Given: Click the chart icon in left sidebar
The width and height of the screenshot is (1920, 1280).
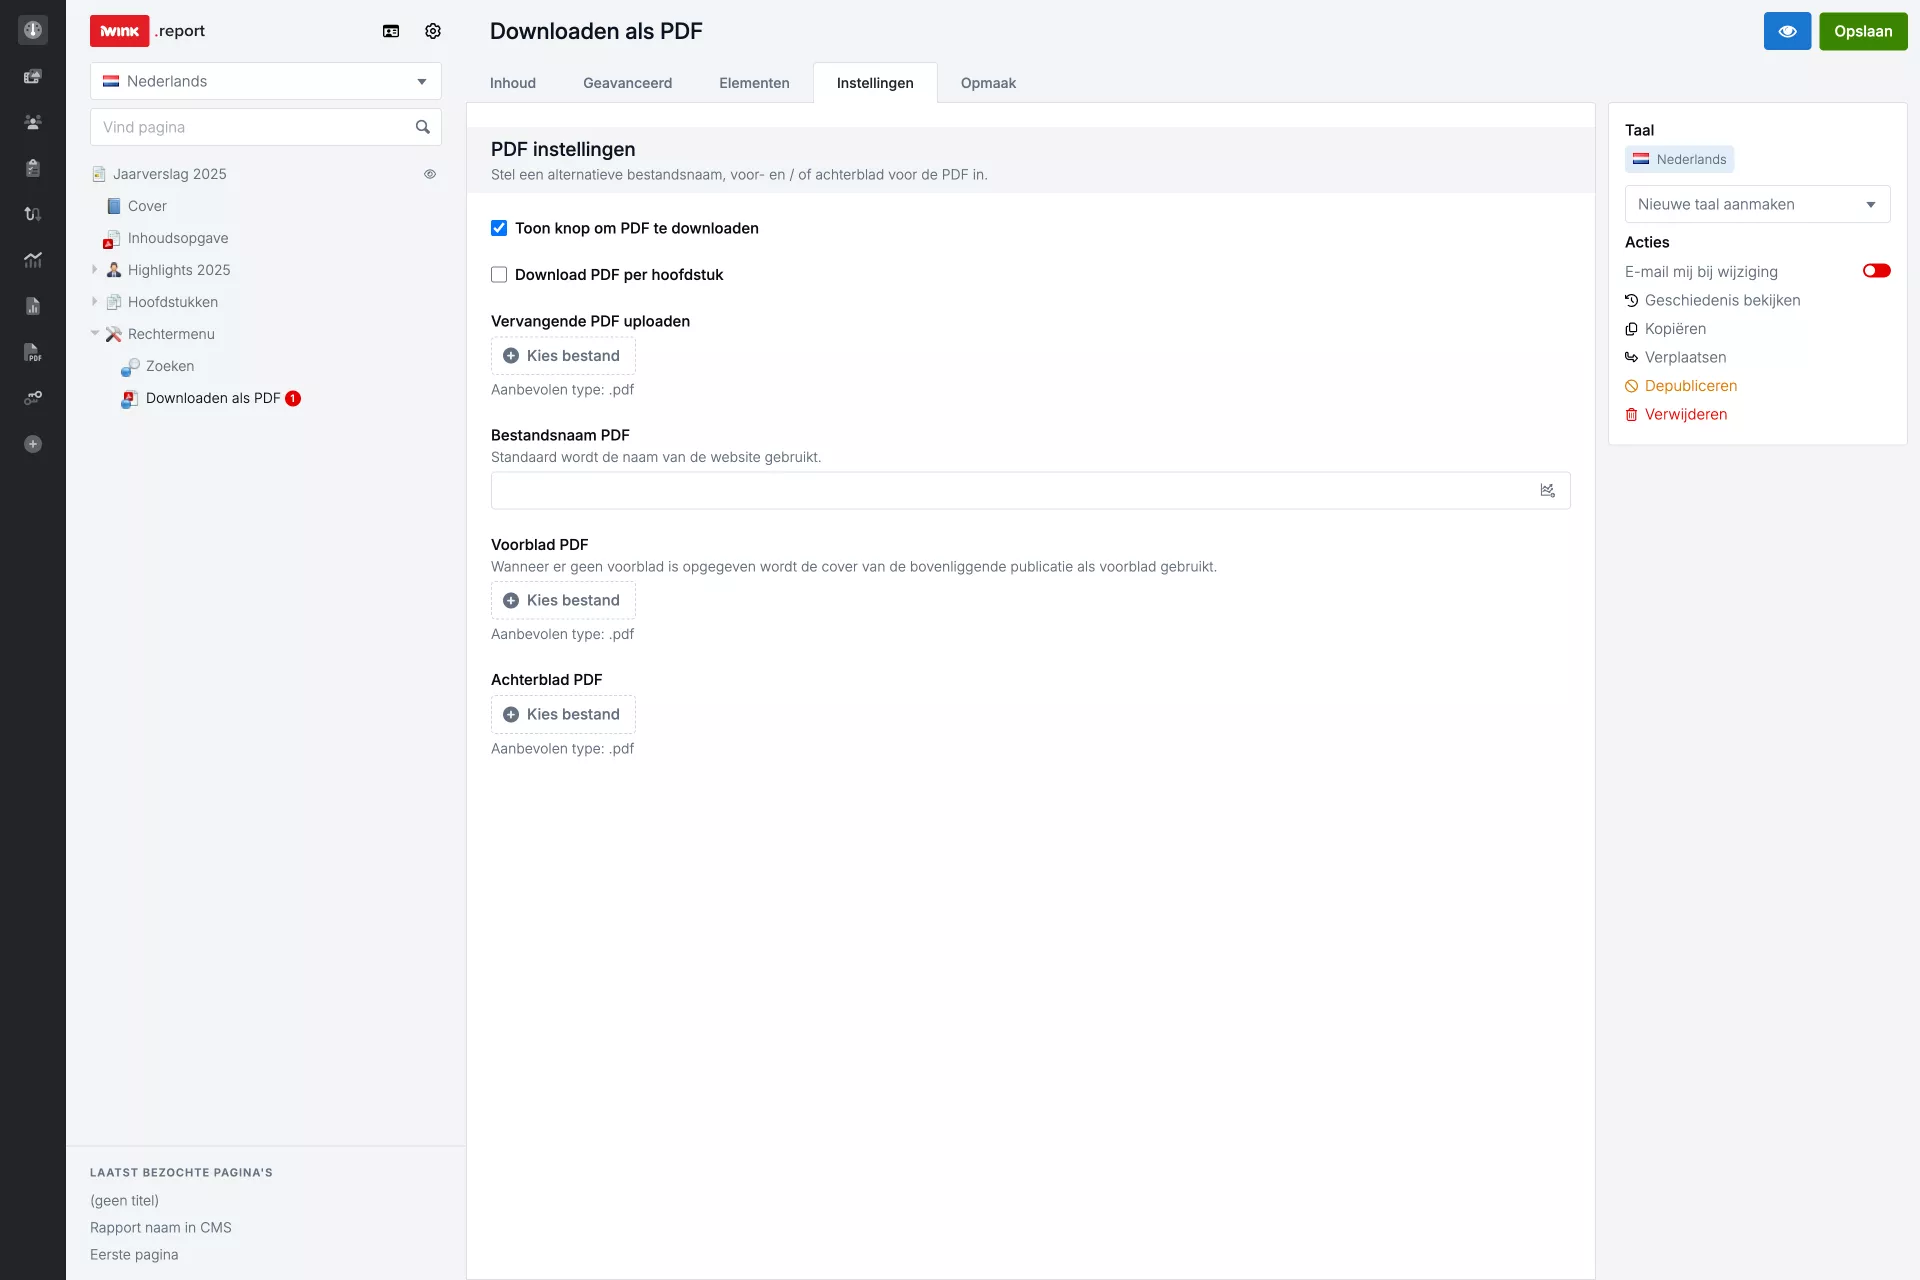Looking at the screenshot, I should tap(33, 260).
